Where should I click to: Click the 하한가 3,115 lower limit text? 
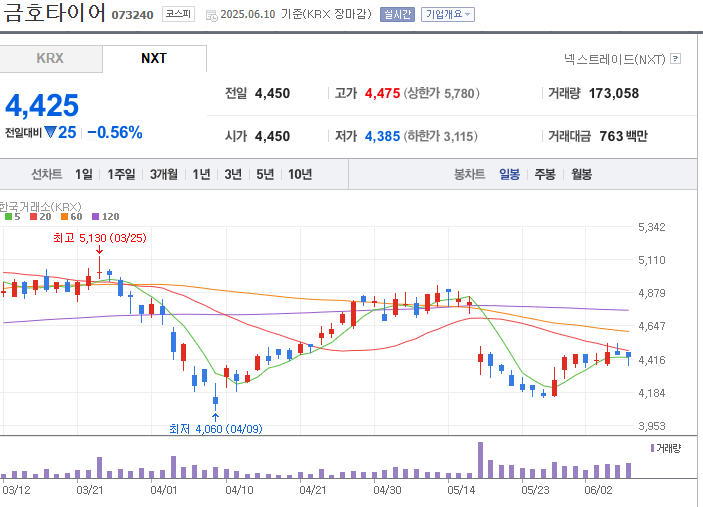point(441,136)
